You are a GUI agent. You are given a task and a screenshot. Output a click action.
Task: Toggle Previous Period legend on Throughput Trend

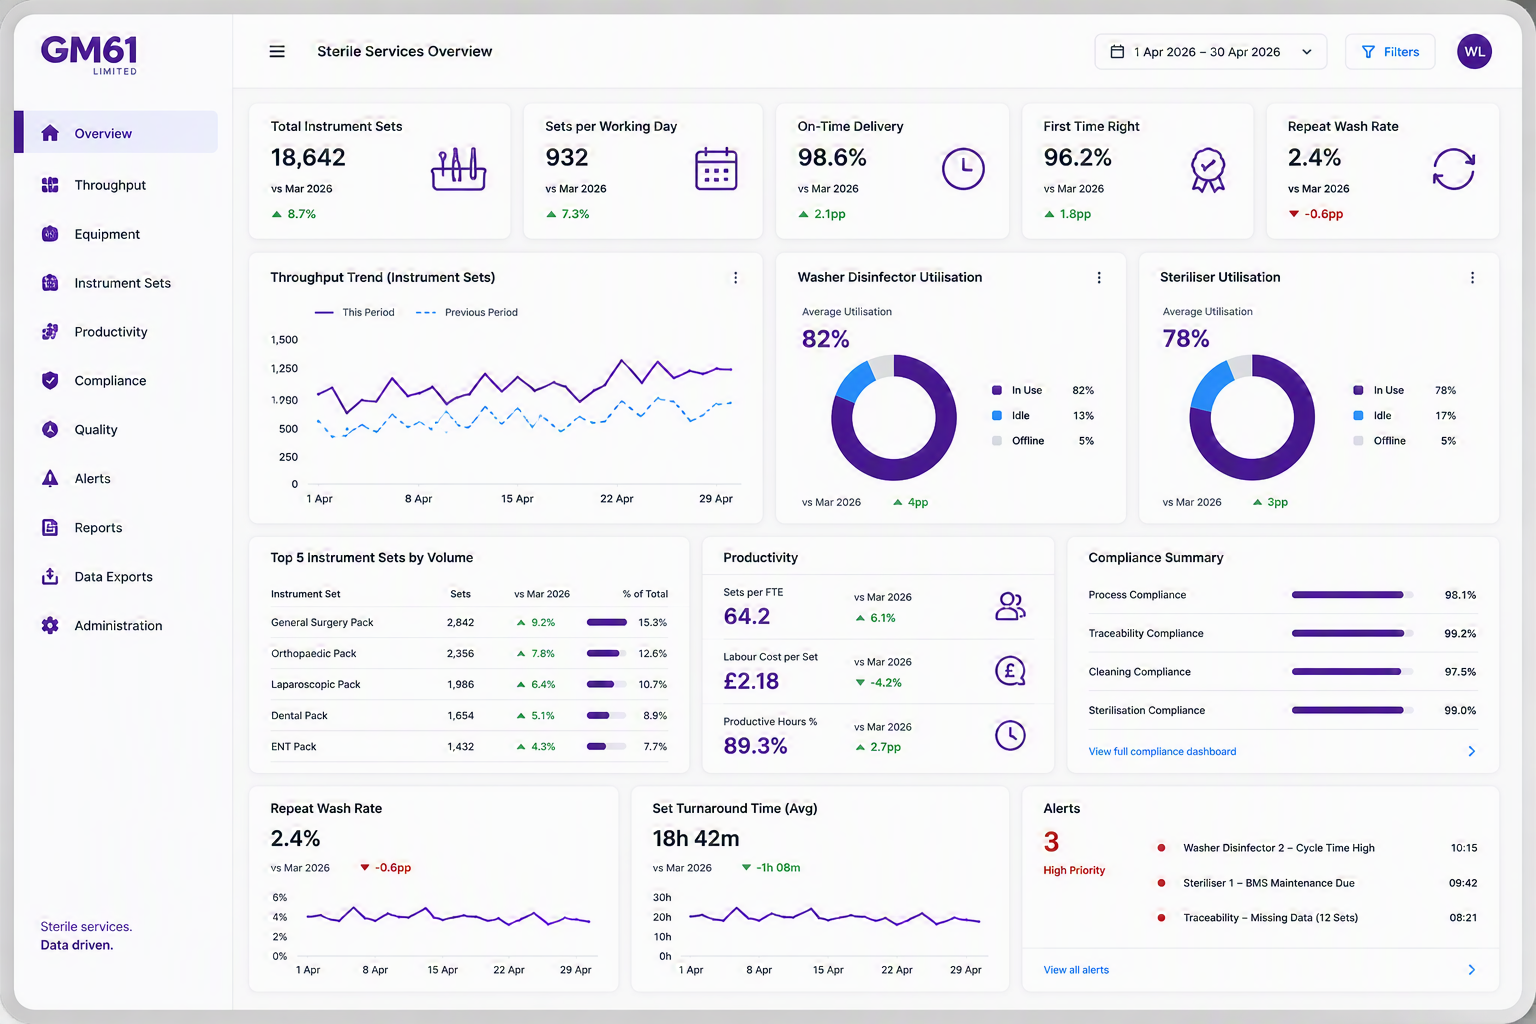point(467,312)
